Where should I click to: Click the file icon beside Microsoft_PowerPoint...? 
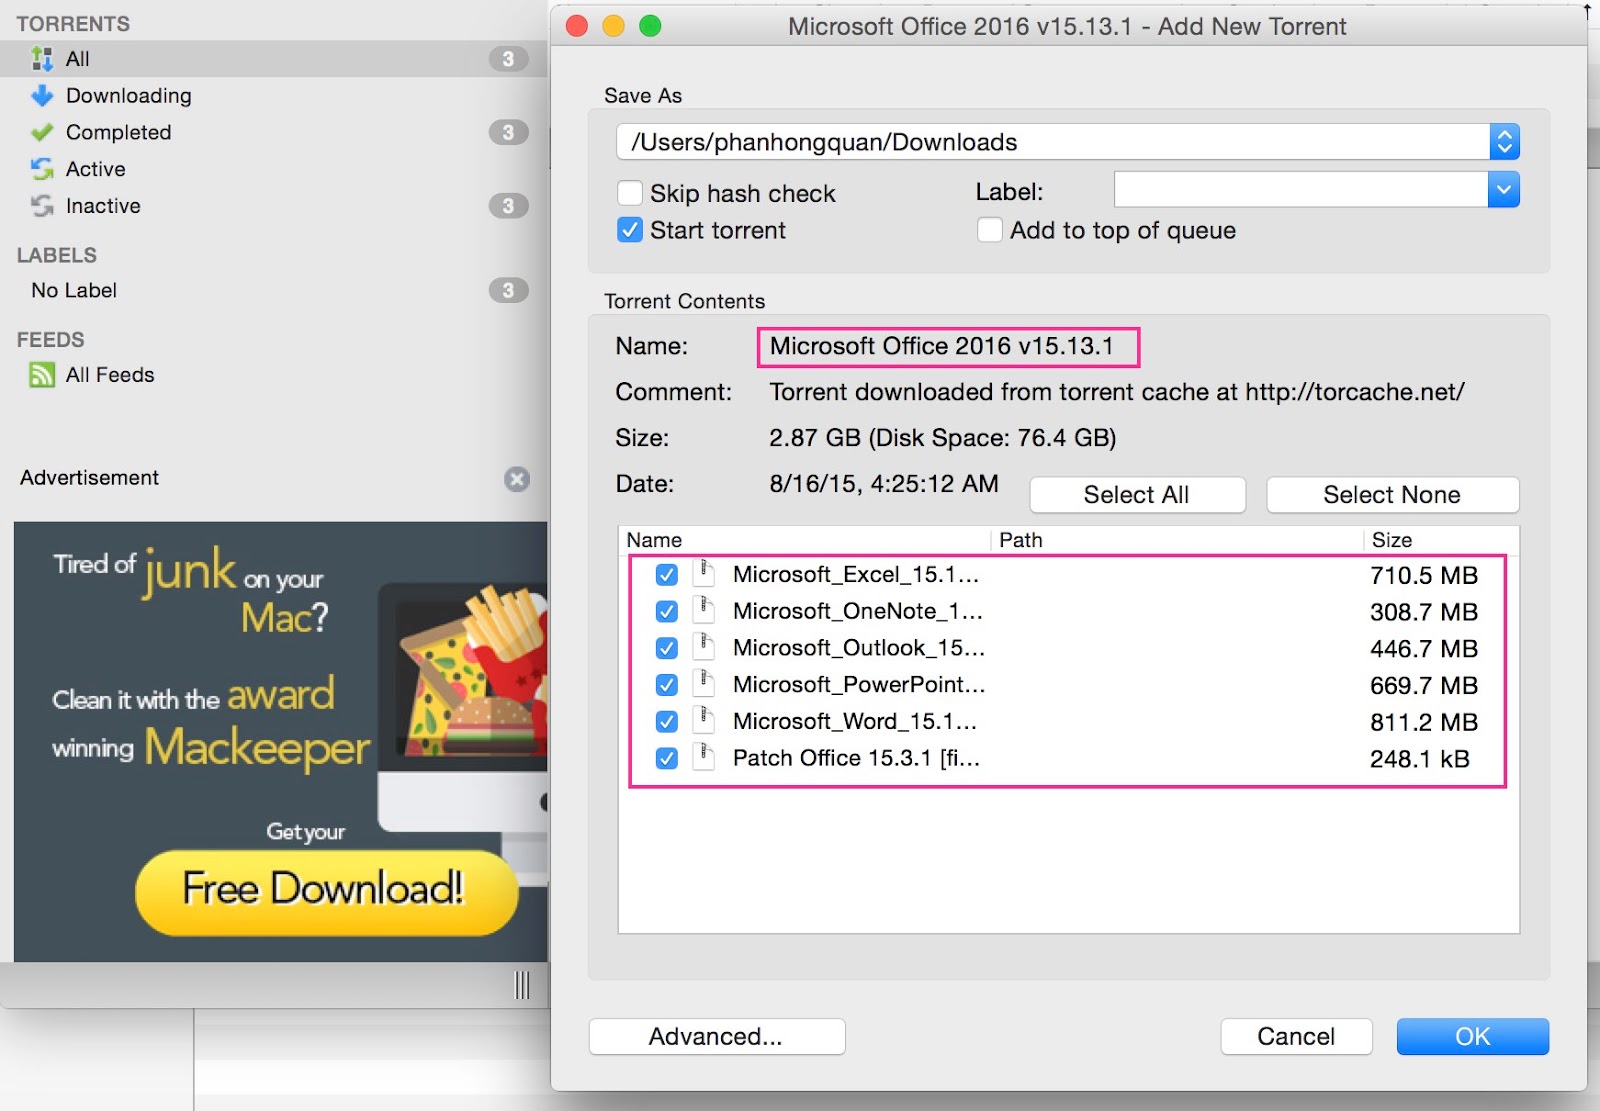point(704,684)
